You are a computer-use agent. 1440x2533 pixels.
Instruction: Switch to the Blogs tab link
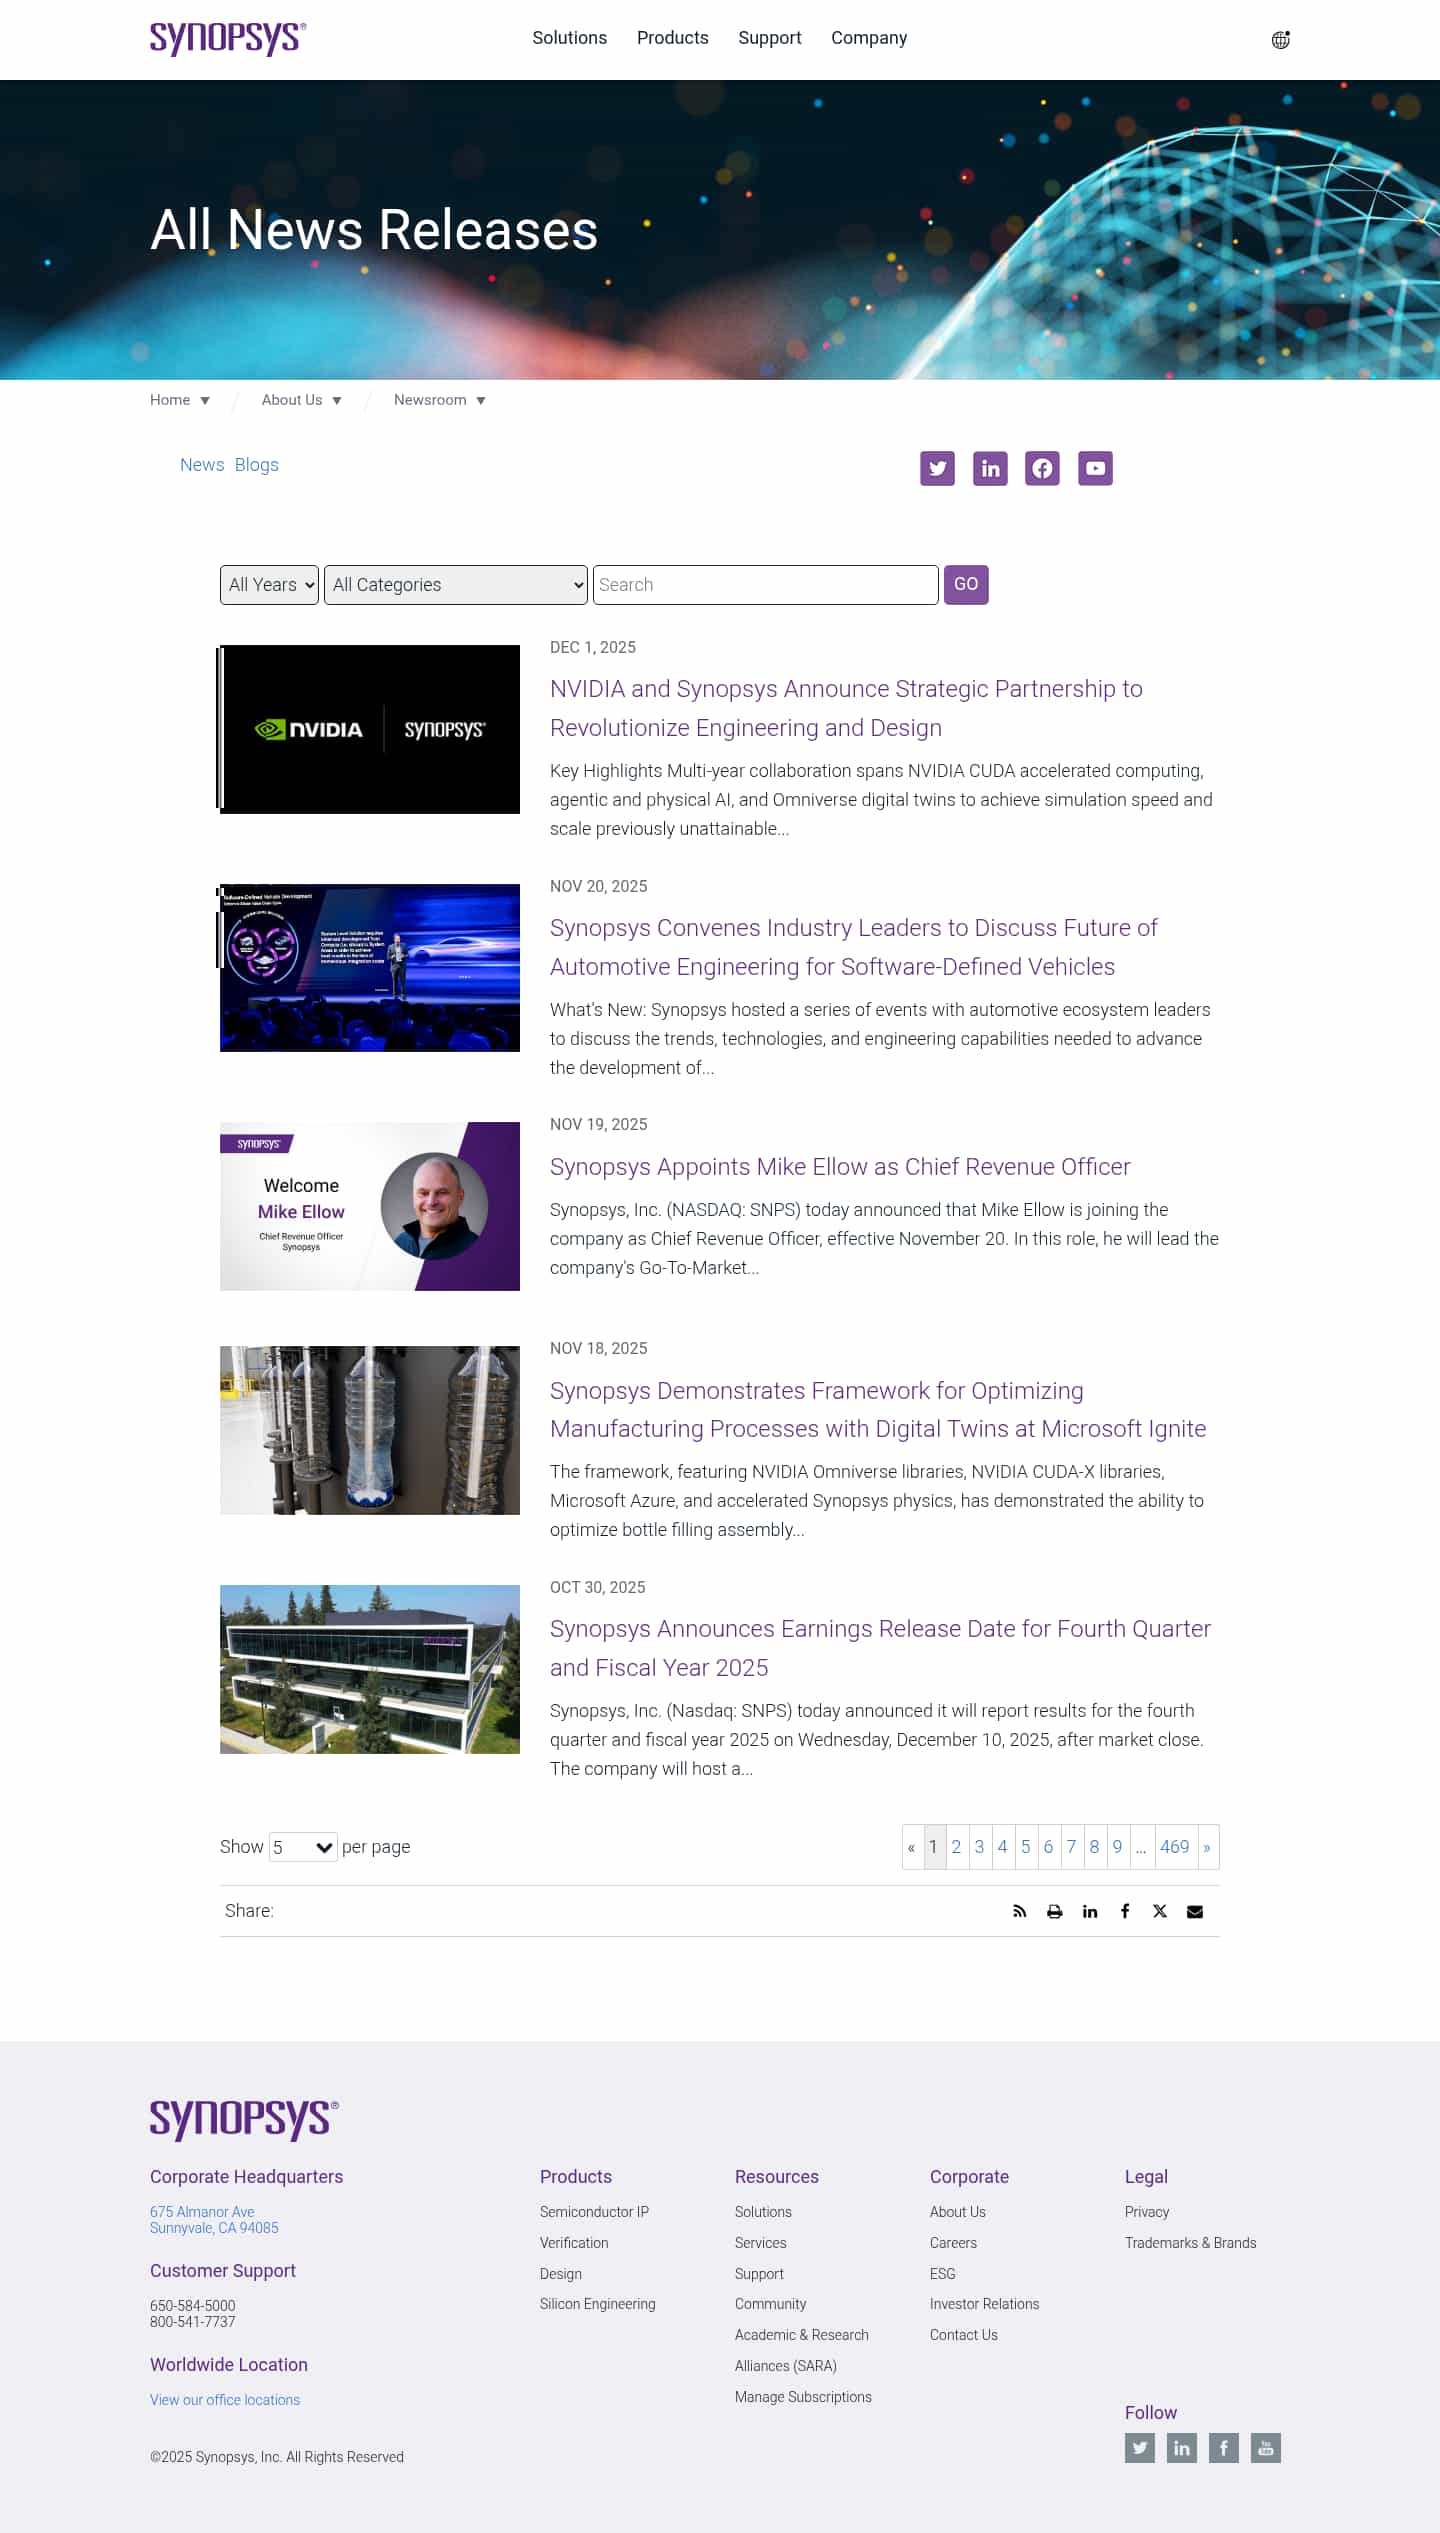click(257, 465)
